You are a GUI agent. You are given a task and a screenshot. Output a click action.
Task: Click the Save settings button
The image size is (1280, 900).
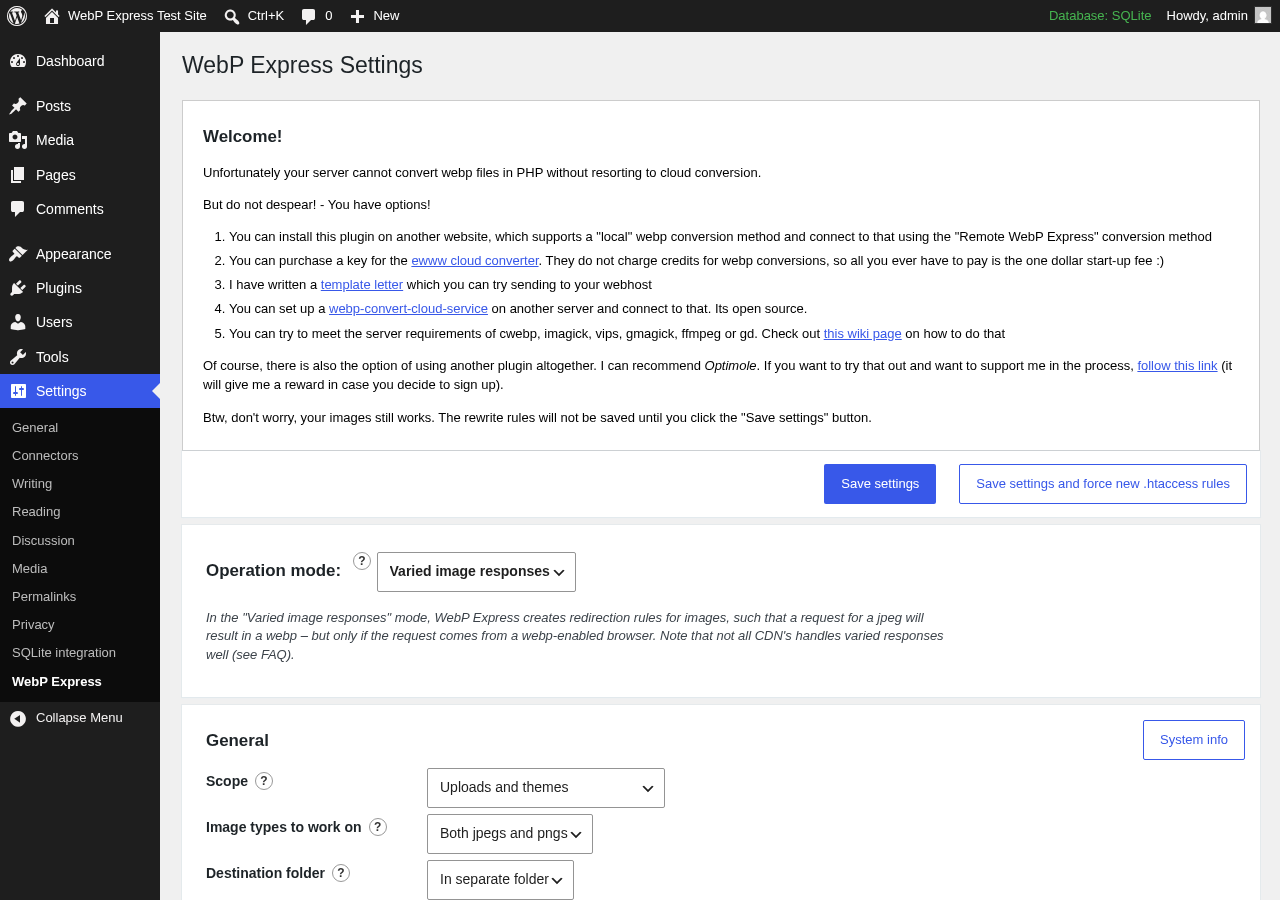[880, 484]
